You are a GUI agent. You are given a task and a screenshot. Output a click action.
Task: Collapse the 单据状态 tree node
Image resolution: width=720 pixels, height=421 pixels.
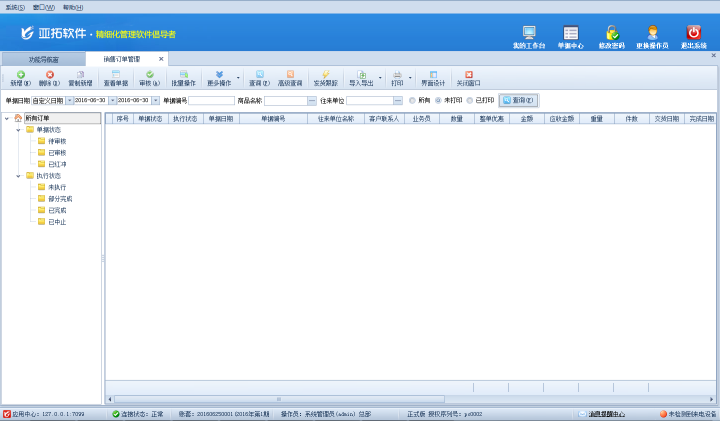tap(20, 129)
